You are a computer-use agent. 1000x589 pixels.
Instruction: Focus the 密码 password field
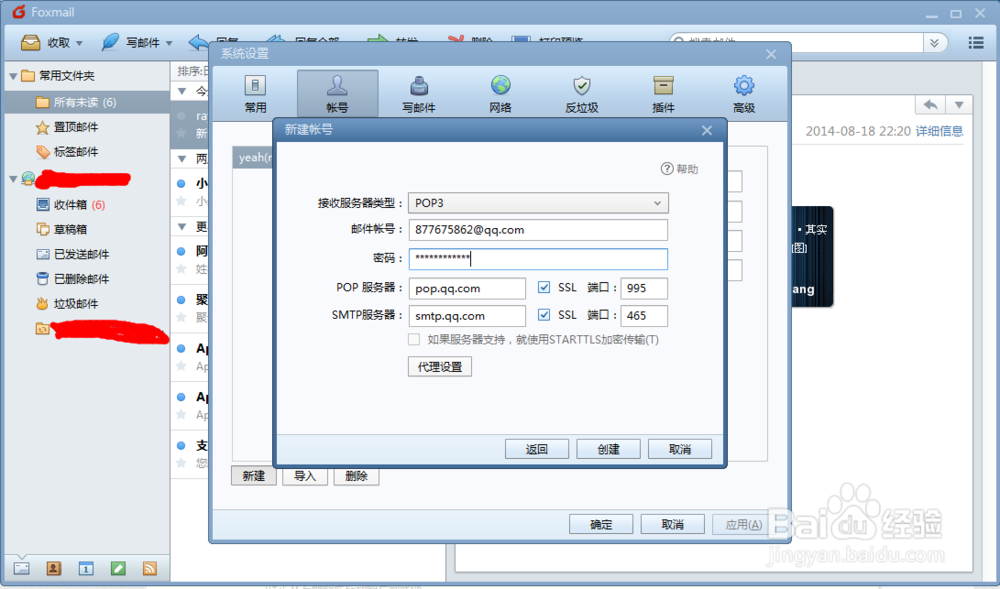click(538, 259)
